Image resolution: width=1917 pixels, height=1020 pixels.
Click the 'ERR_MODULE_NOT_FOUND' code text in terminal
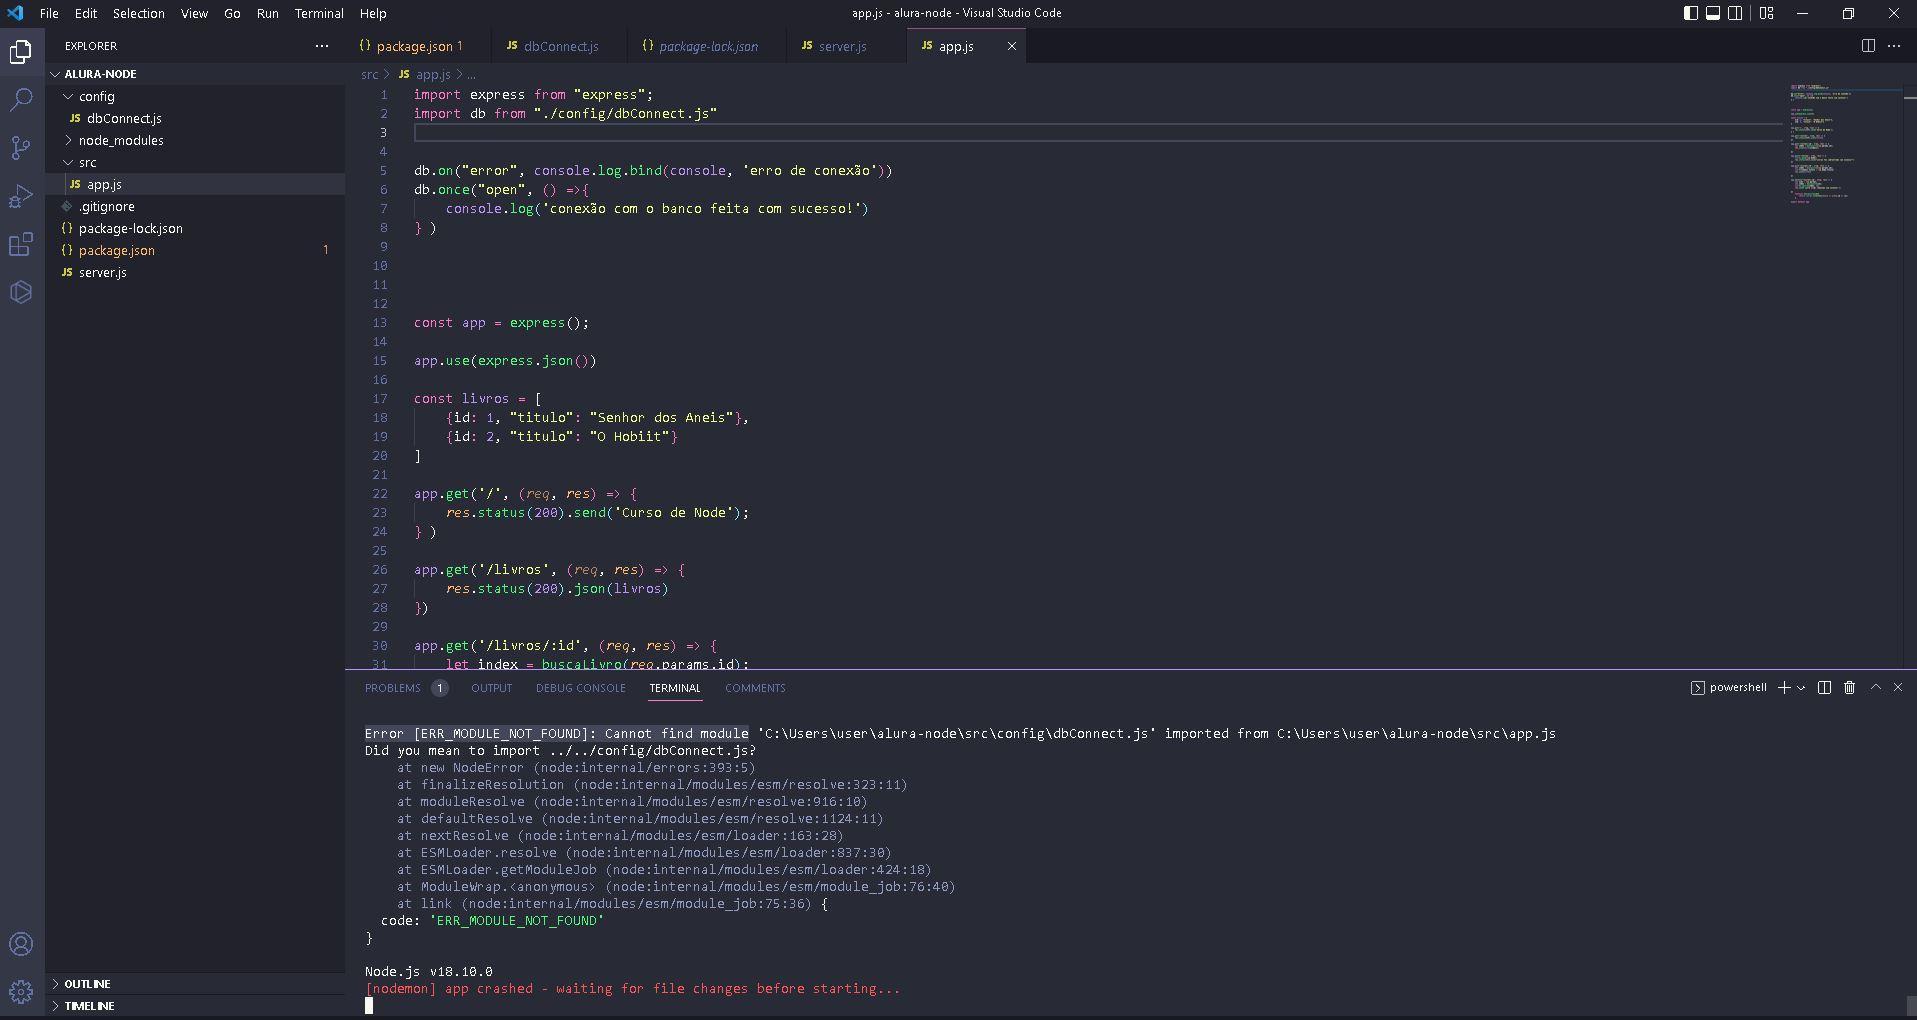(517, 921)
